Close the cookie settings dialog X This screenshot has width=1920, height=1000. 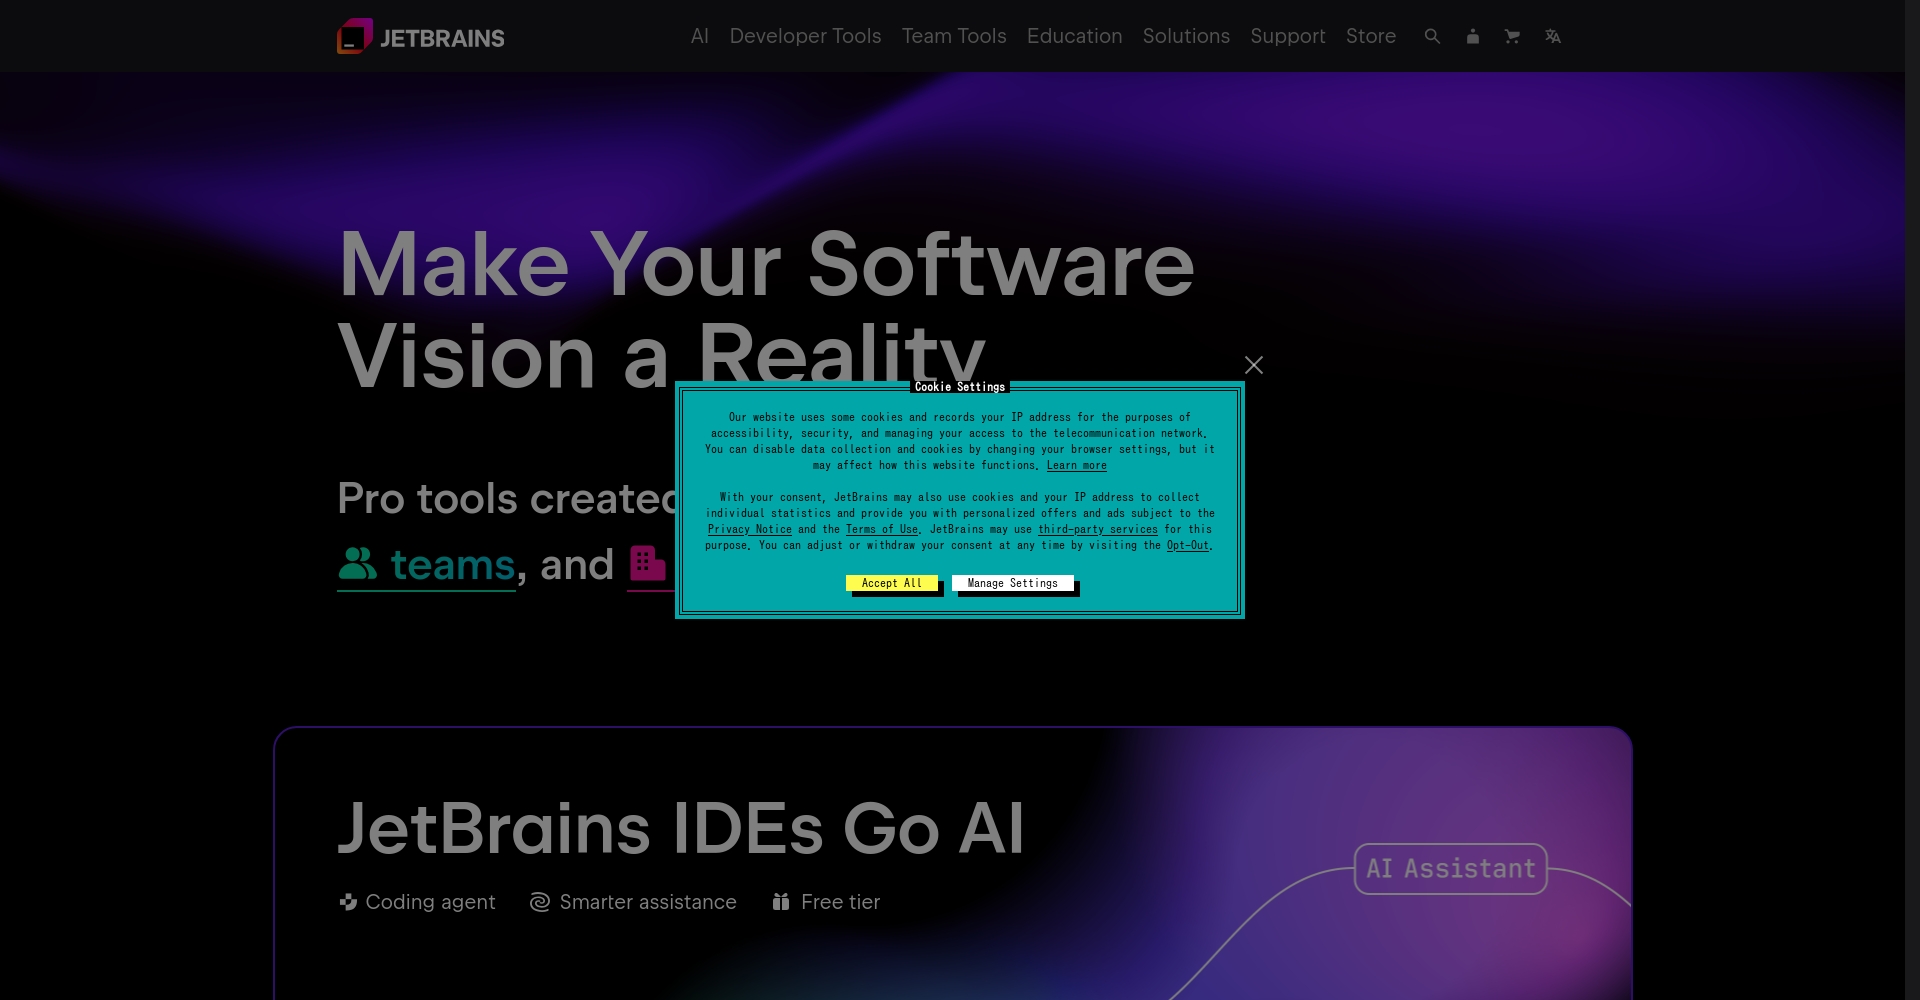(x=1254, y=365)
